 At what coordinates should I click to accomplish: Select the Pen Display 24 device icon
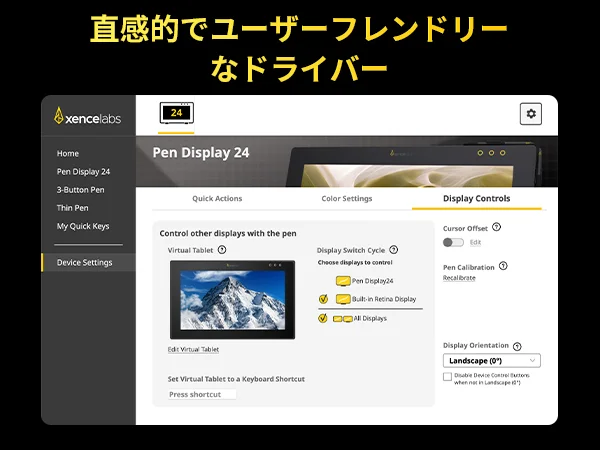tap(176, 113)
